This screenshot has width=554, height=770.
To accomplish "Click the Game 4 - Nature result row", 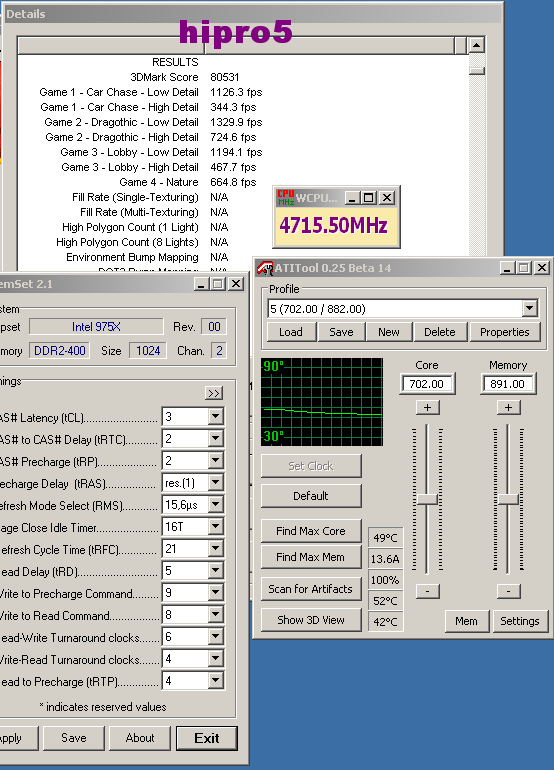I will (x=188, y=182).
